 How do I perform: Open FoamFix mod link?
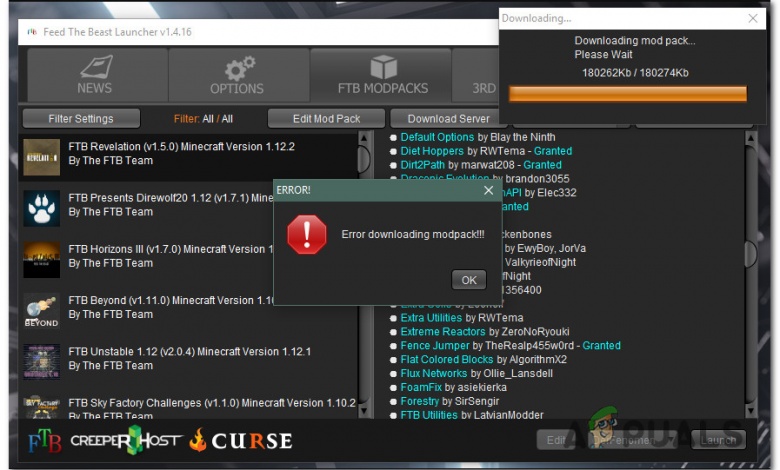[421, 387]
